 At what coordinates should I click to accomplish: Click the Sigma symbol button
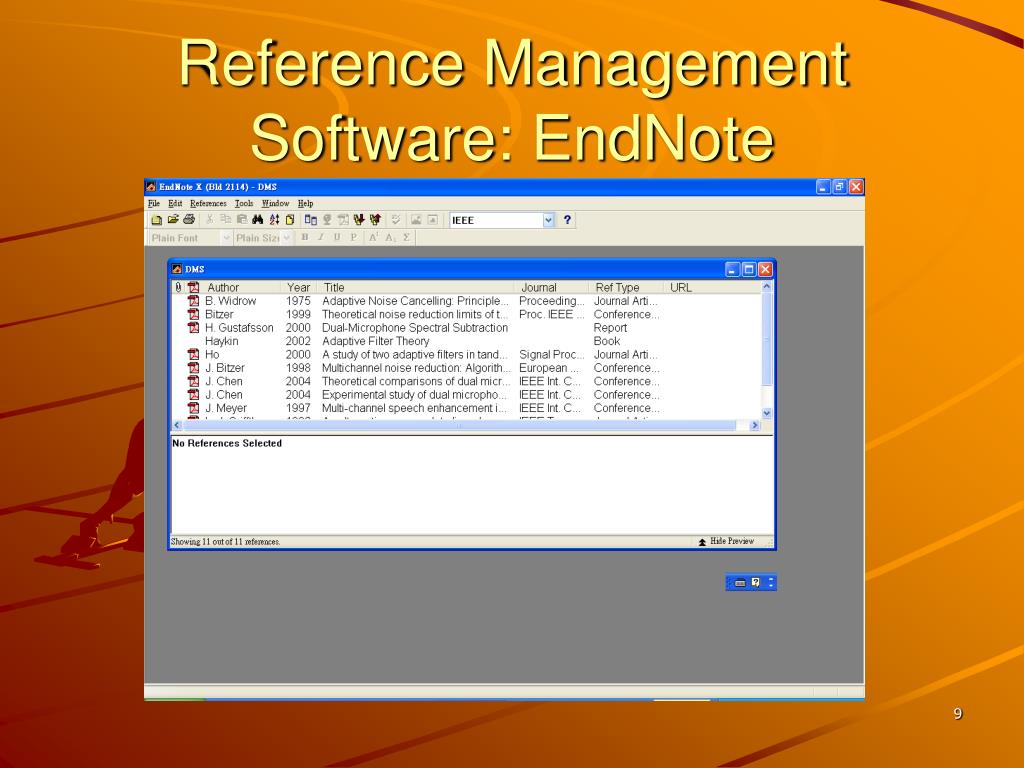406,237
